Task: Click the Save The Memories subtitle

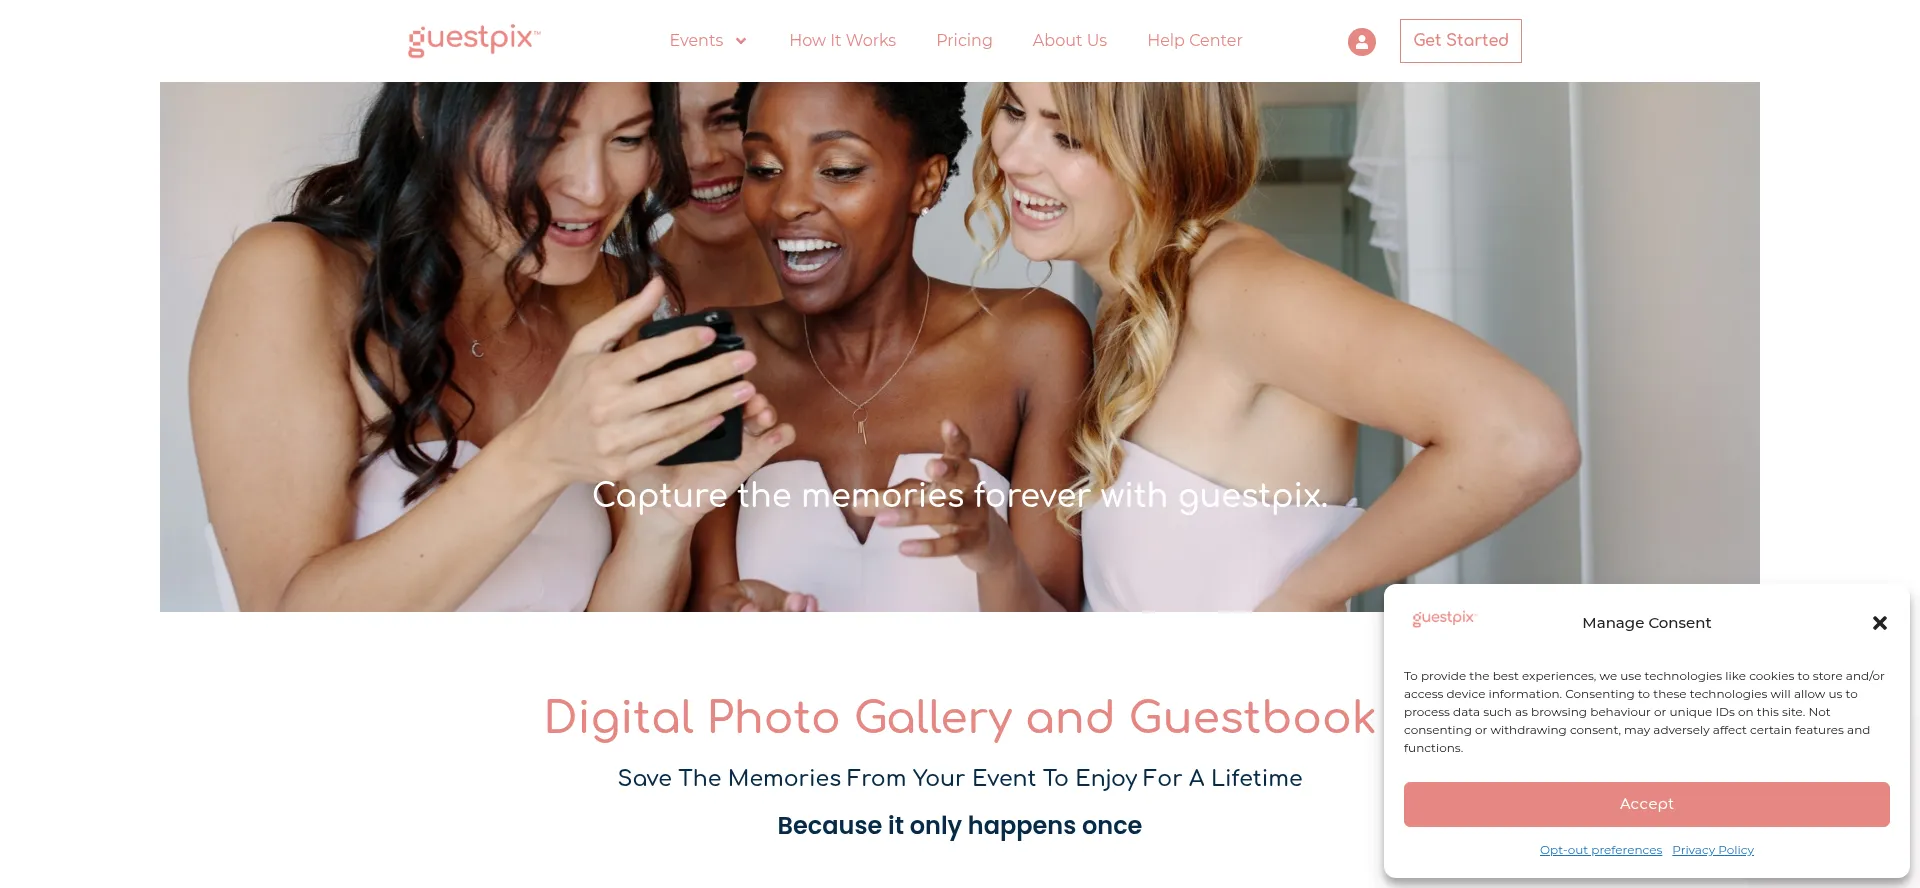Action: pos(960,778)
